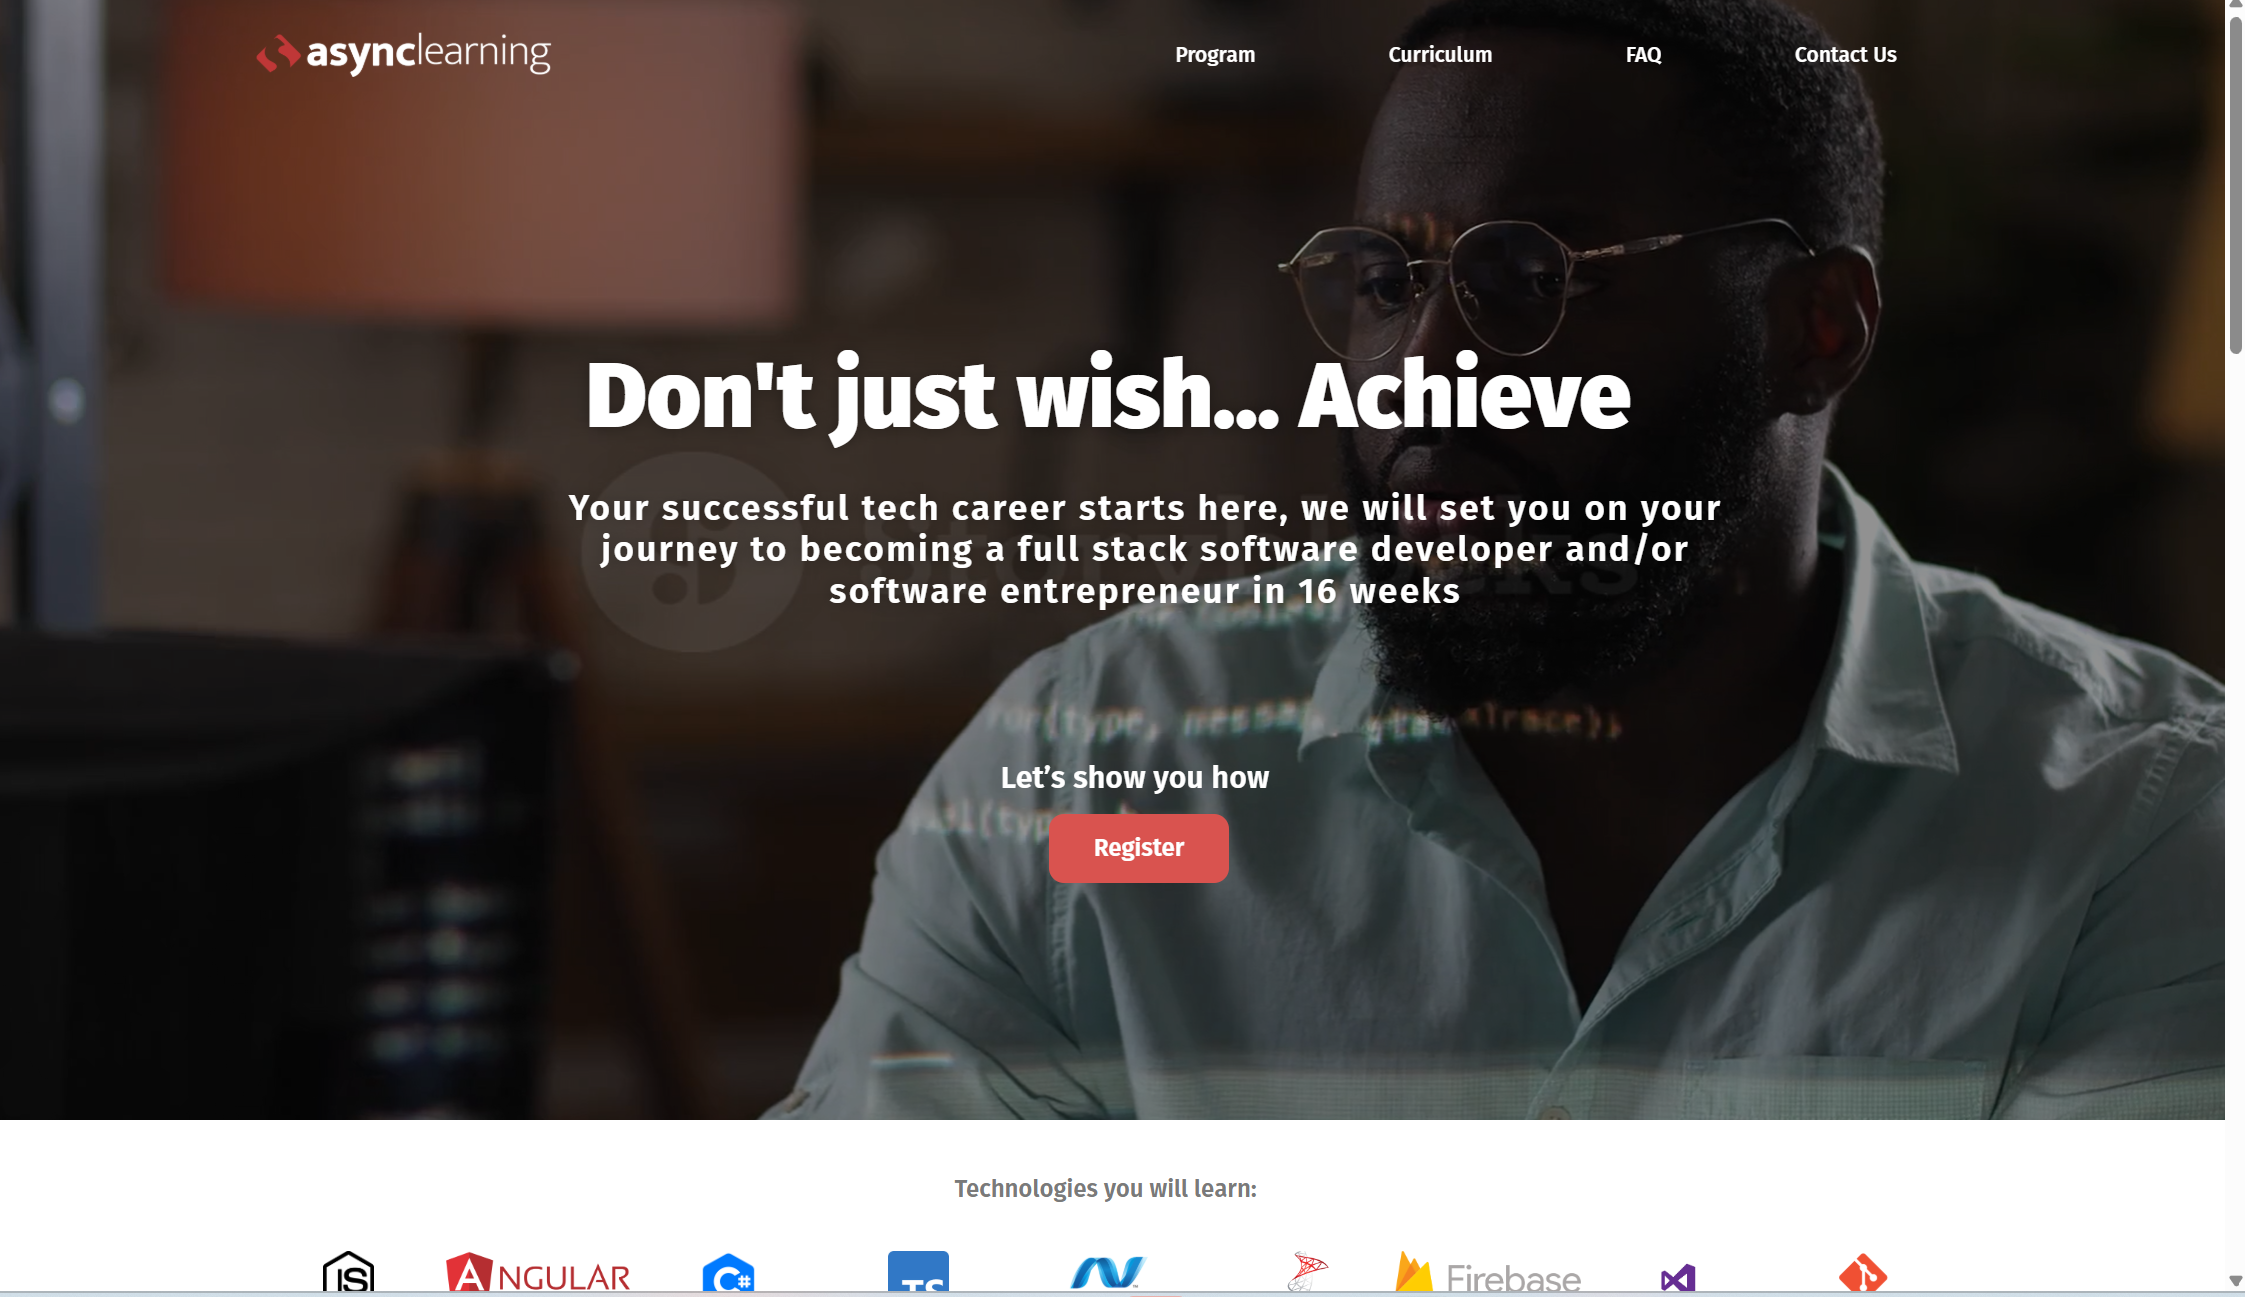Click the asynclearning logo
This screenshot has width=2245, height=1297.
pos(403,54)
